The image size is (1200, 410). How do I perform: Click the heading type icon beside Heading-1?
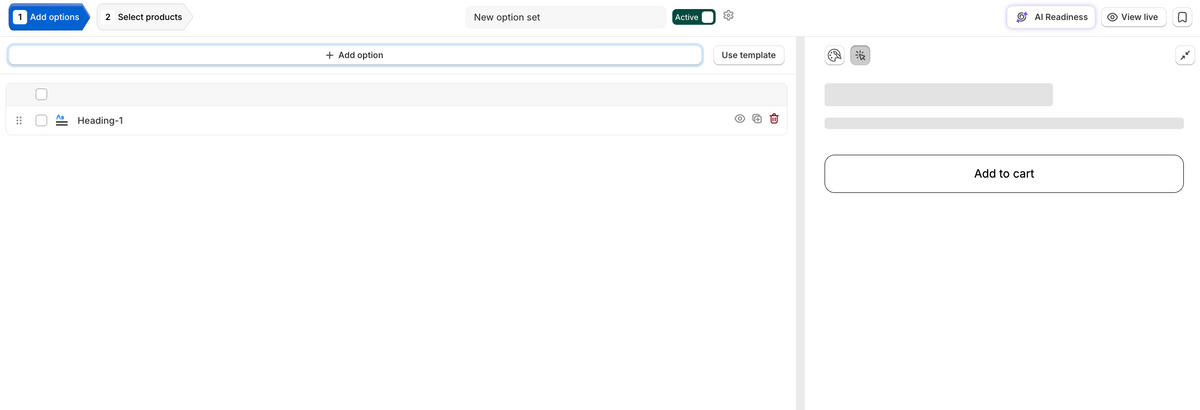[61, 120]
